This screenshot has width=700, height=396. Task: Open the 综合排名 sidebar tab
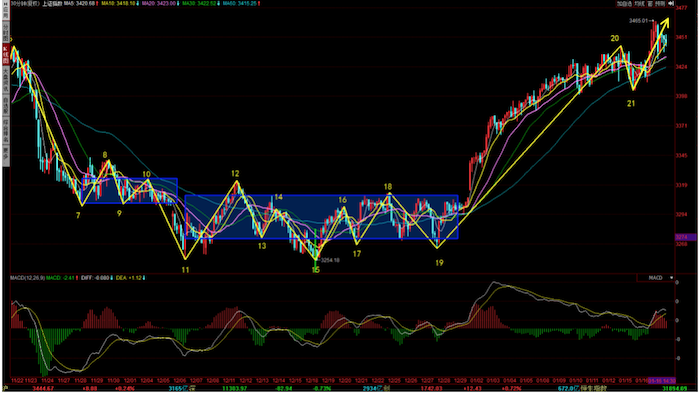pos(6,131)
